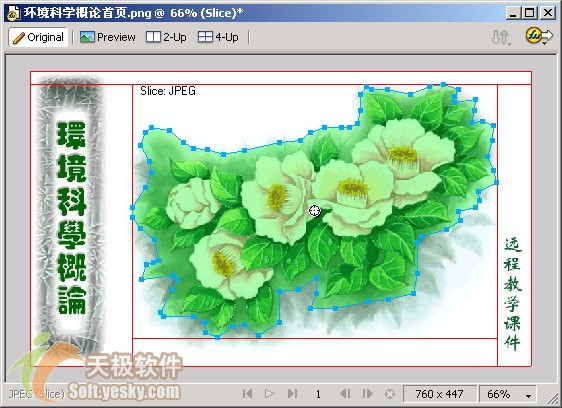Minimize the document window

513,13
